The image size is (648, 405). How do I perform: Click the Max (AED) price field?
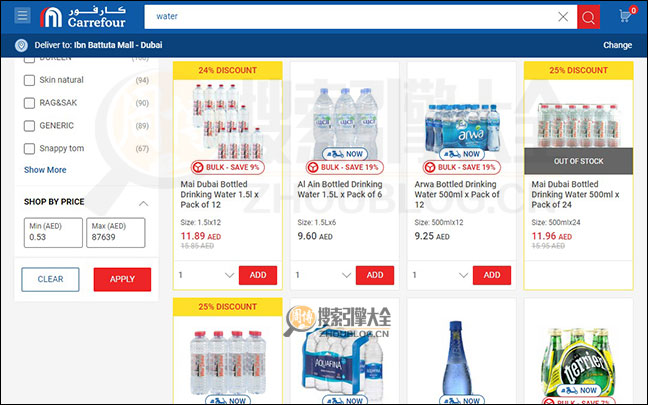click(x=116, y=233)
